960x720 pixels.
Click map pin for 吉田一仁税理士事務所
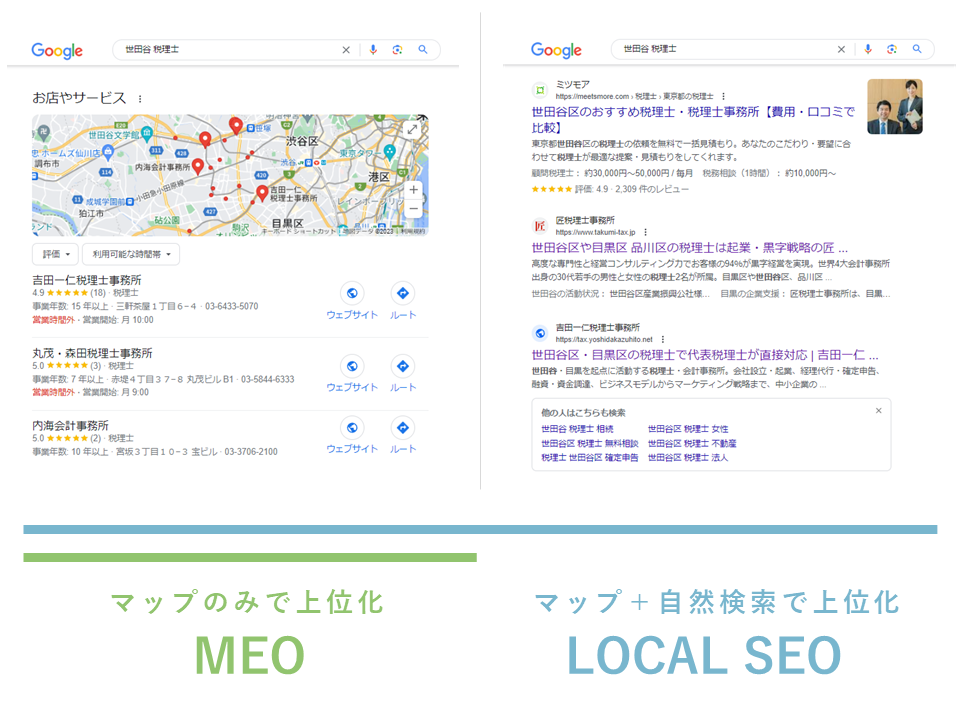(x=262, y=194)
